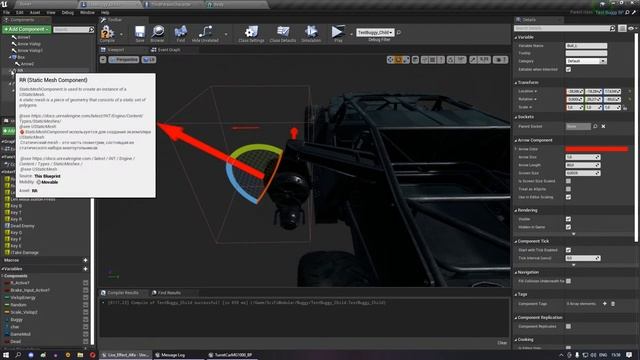This screenshot has width=640, height=360.
Task: Open the Debug menu
Action: [x=68, y=13]
